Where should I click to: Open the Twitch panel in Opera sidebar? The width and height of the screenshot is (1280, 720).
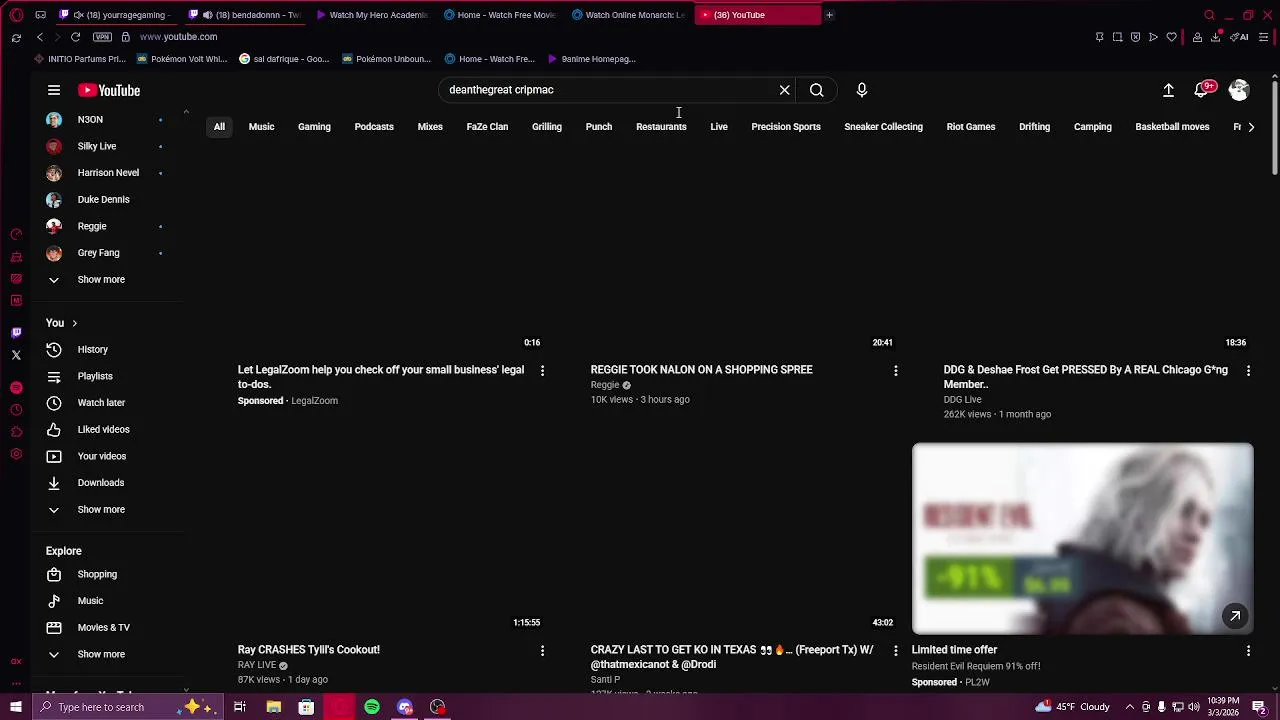[16, 332]
